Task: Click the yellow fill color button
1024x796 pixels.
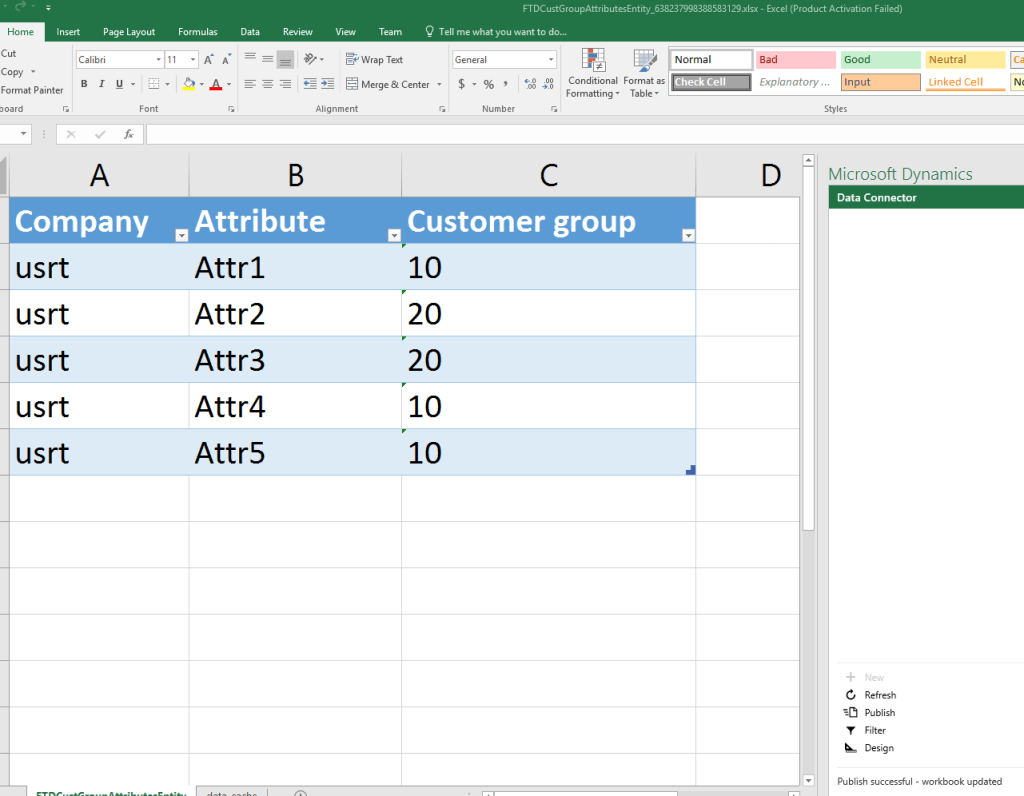Action: point(189,85)
